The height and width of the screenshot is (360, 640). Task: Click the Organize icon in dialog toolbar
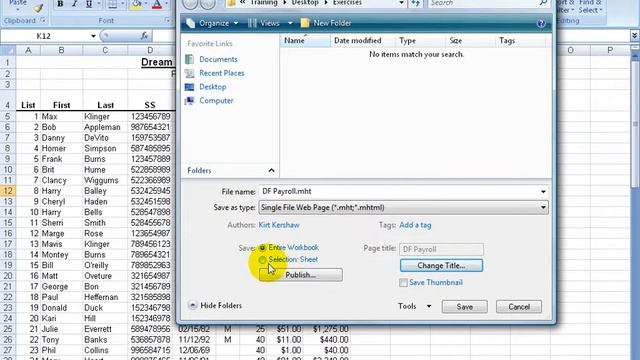point(191,23)
